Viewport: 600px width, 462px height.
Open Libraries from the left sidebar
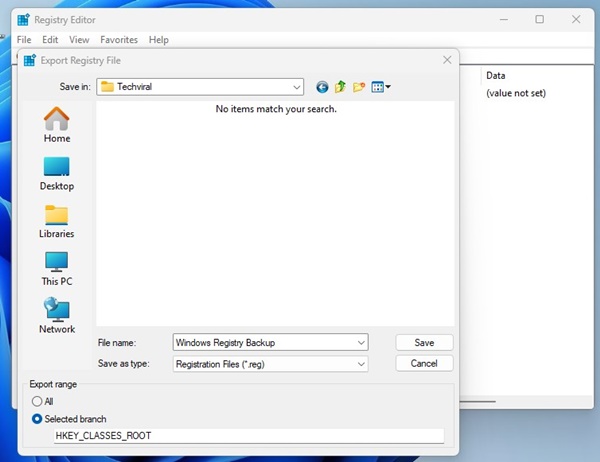point(57,220)
